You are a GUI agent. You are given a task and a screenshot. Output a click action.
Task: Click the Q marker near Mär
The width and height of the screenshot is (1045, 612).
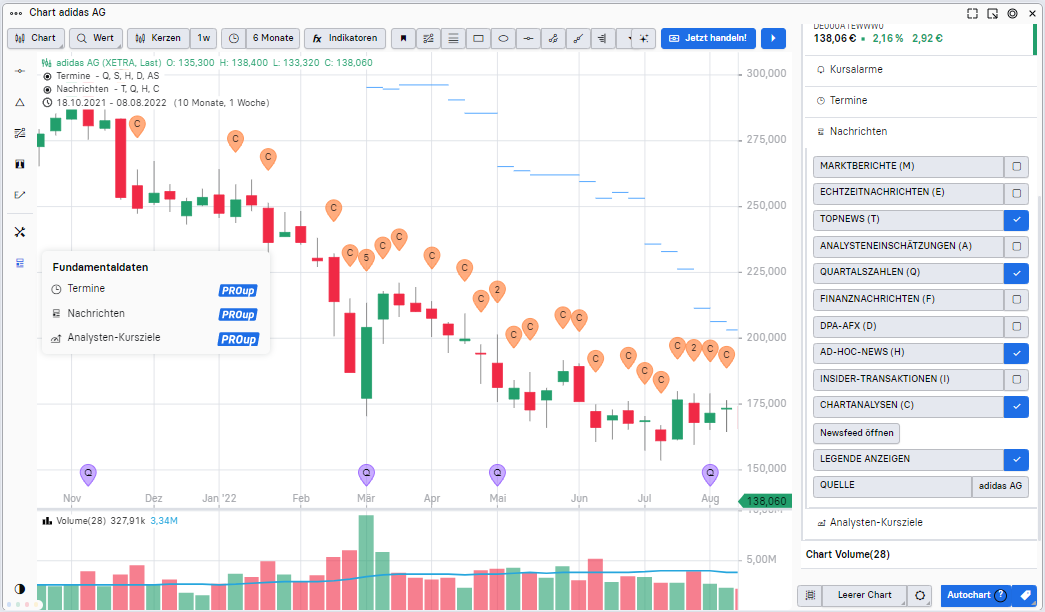coord(366,474)
